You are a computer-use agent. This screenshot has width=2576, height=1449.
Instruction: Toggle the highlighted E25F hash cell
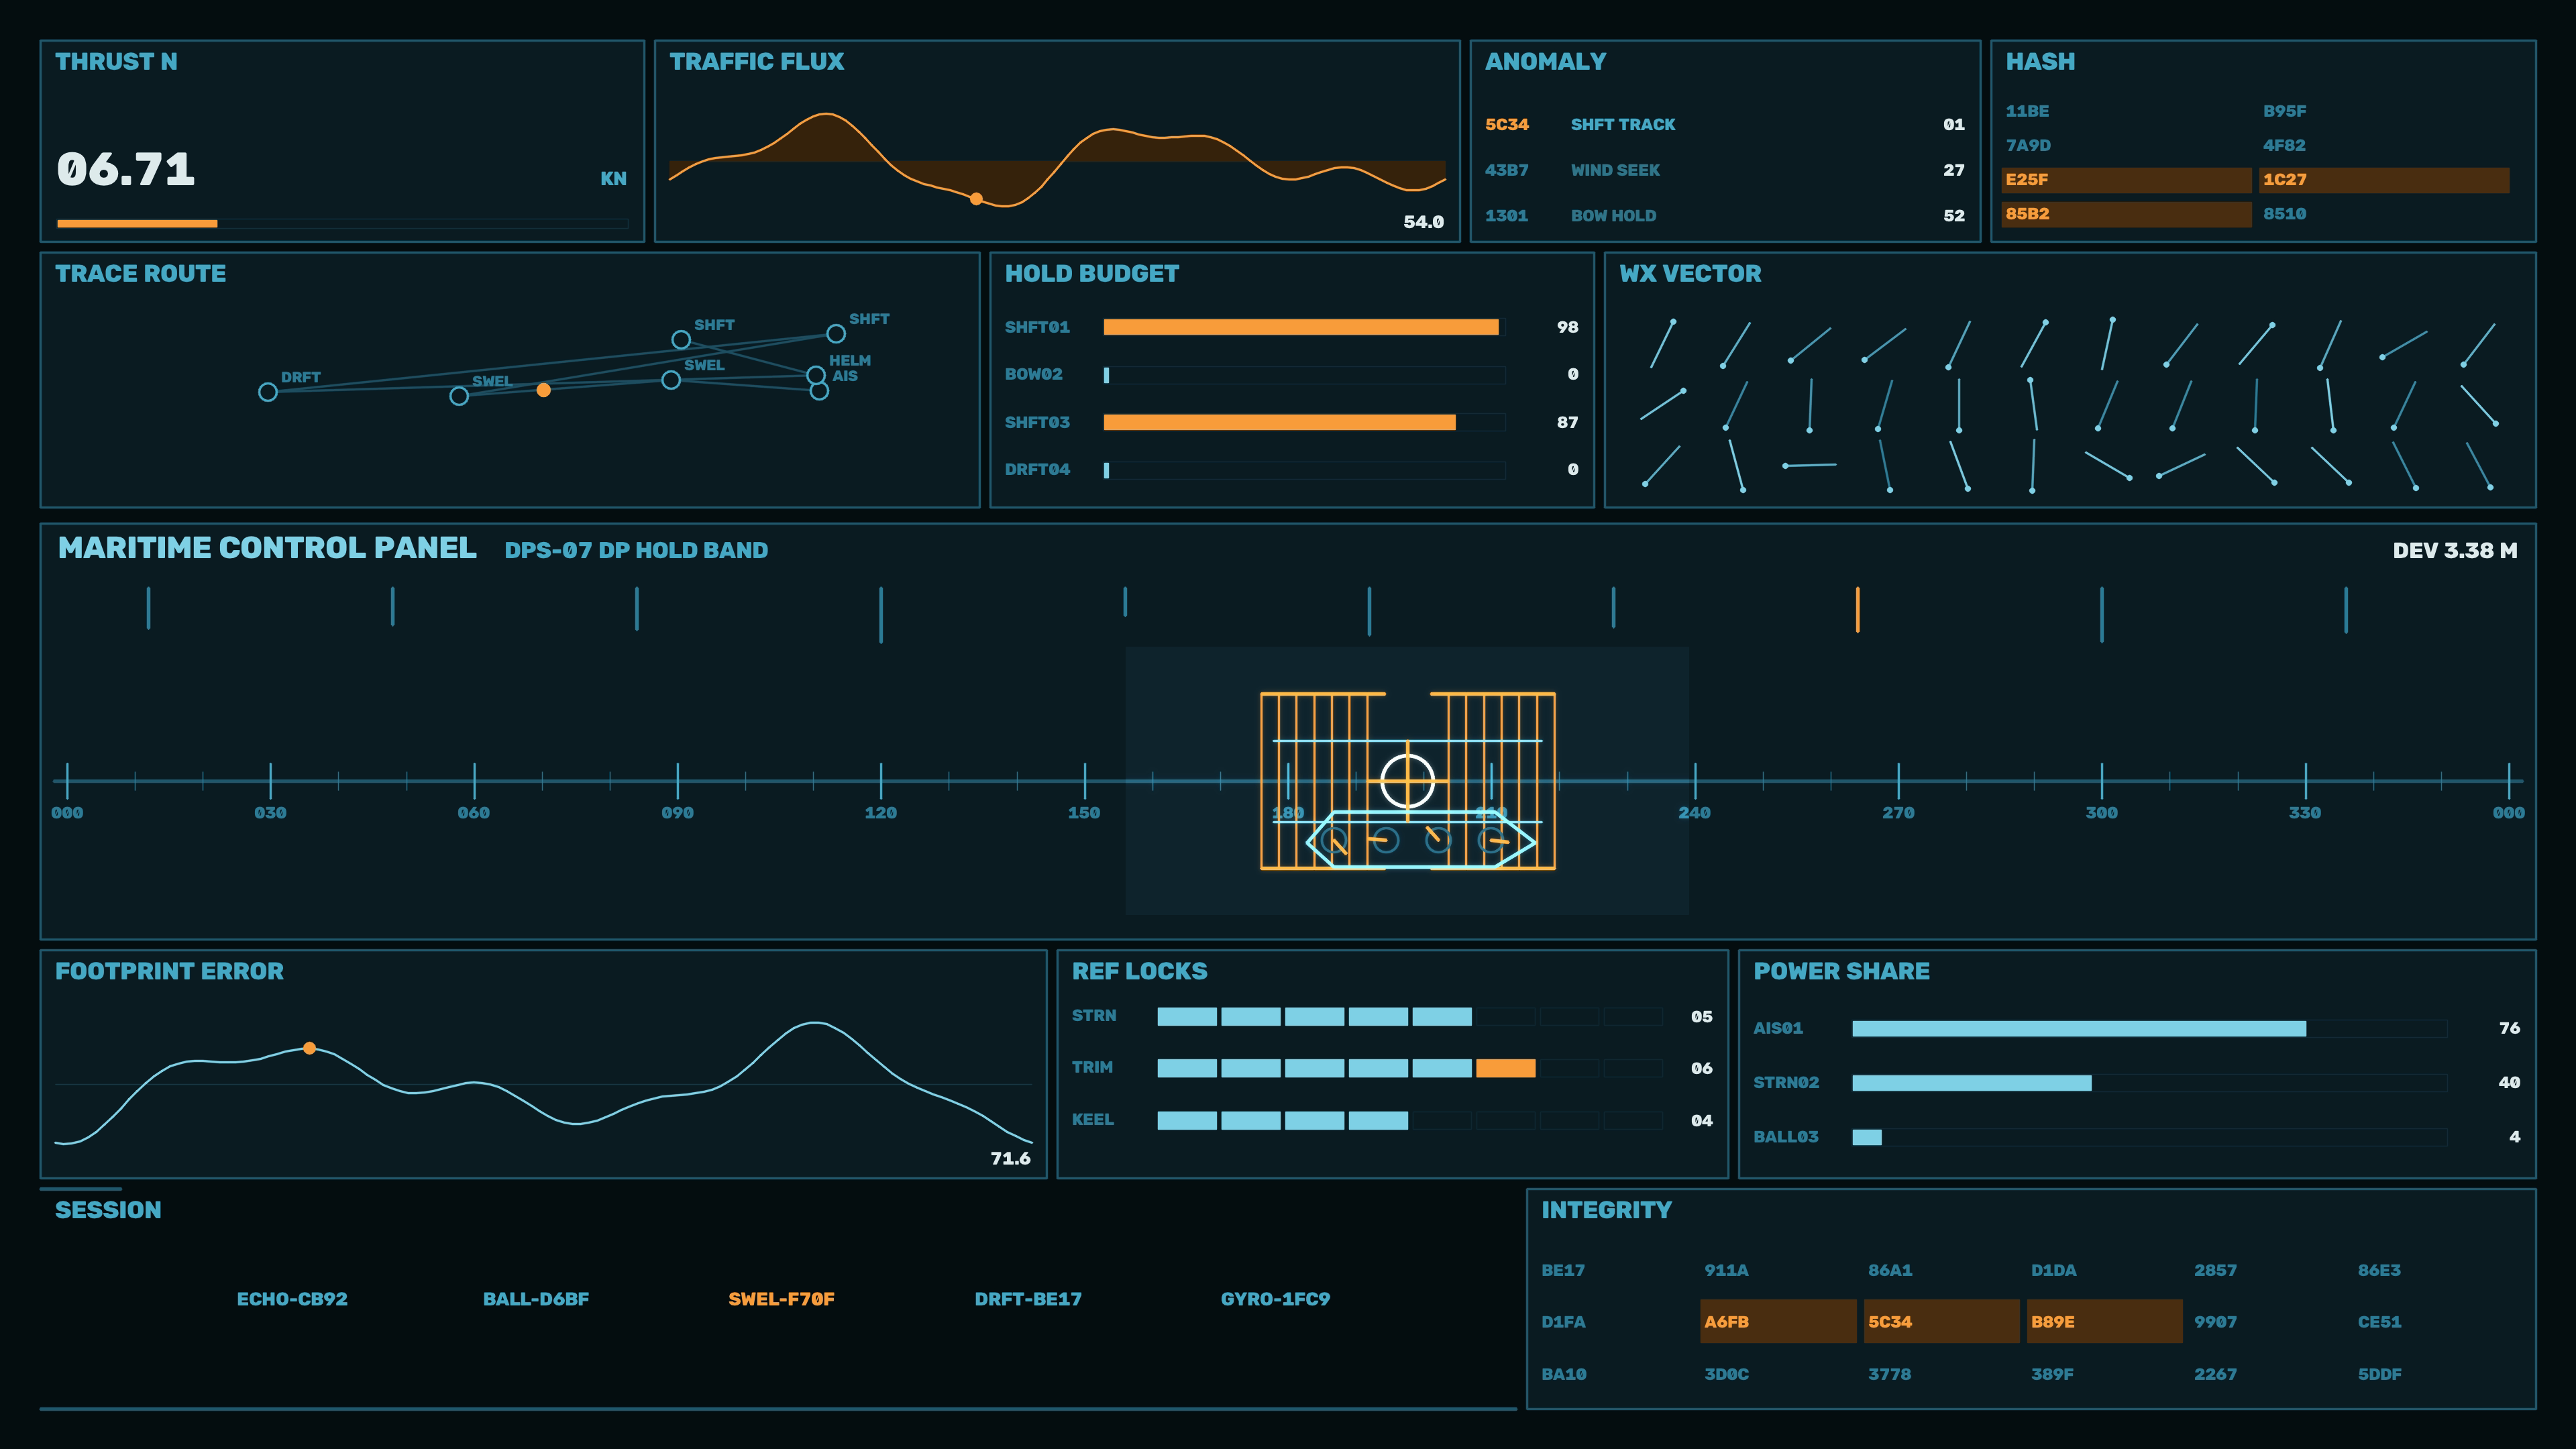pyautogui.click(x=2126, y=180)
